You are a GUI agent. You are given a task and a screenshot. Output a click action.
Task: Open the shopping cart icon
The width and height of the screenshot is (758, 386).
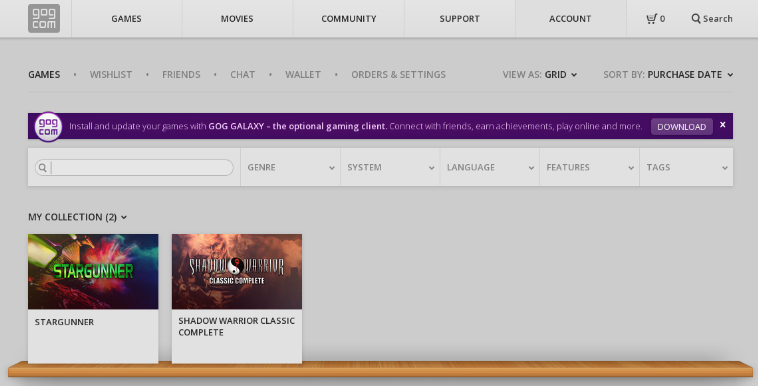(652, 19)
